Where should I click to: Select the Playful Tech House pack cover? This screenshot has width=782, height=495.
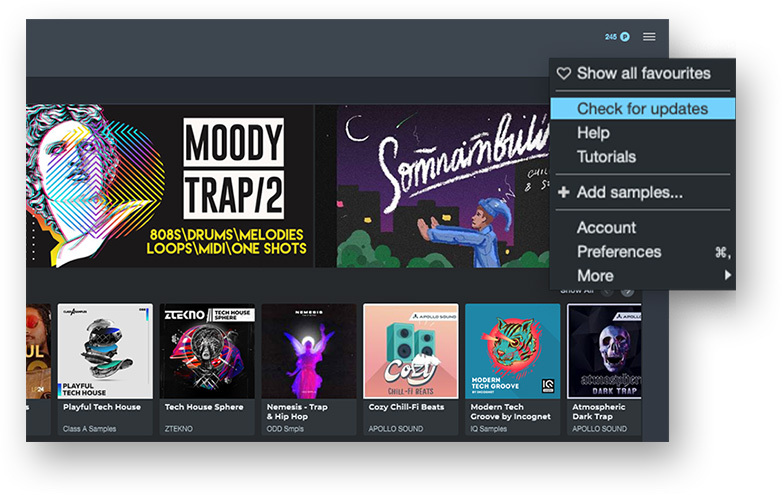click(105, 351)
